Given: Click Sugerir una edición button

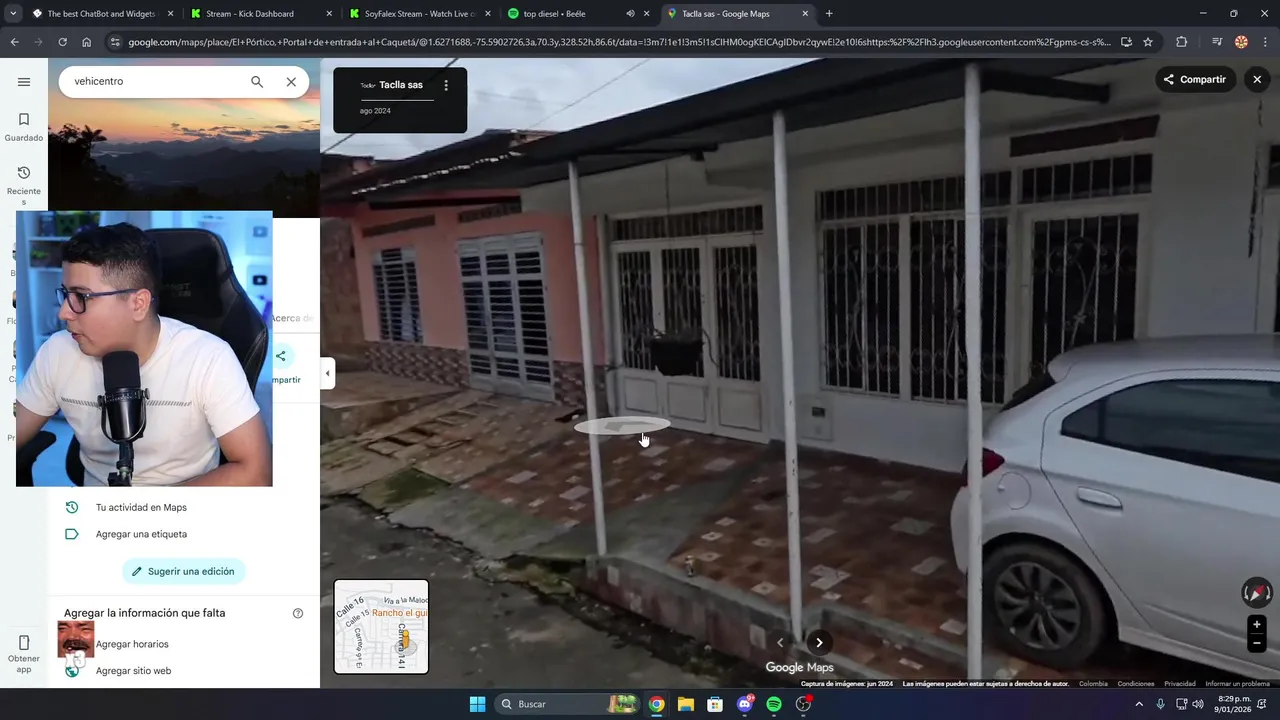Looking at the screenshot, I should [x=183, y=572].
